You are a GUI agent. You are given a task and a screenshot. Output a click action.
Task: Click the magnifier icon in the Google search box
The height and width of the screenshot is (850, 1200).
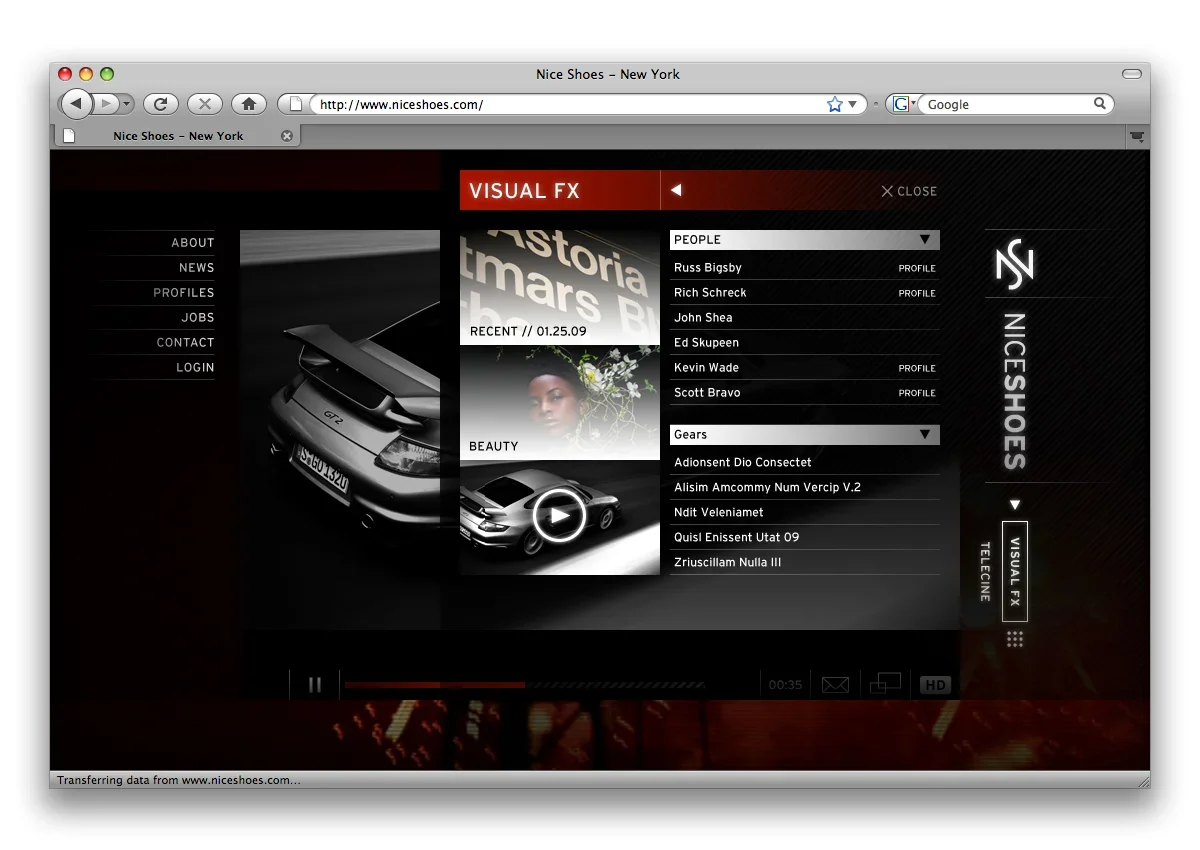pos(1100,103)
